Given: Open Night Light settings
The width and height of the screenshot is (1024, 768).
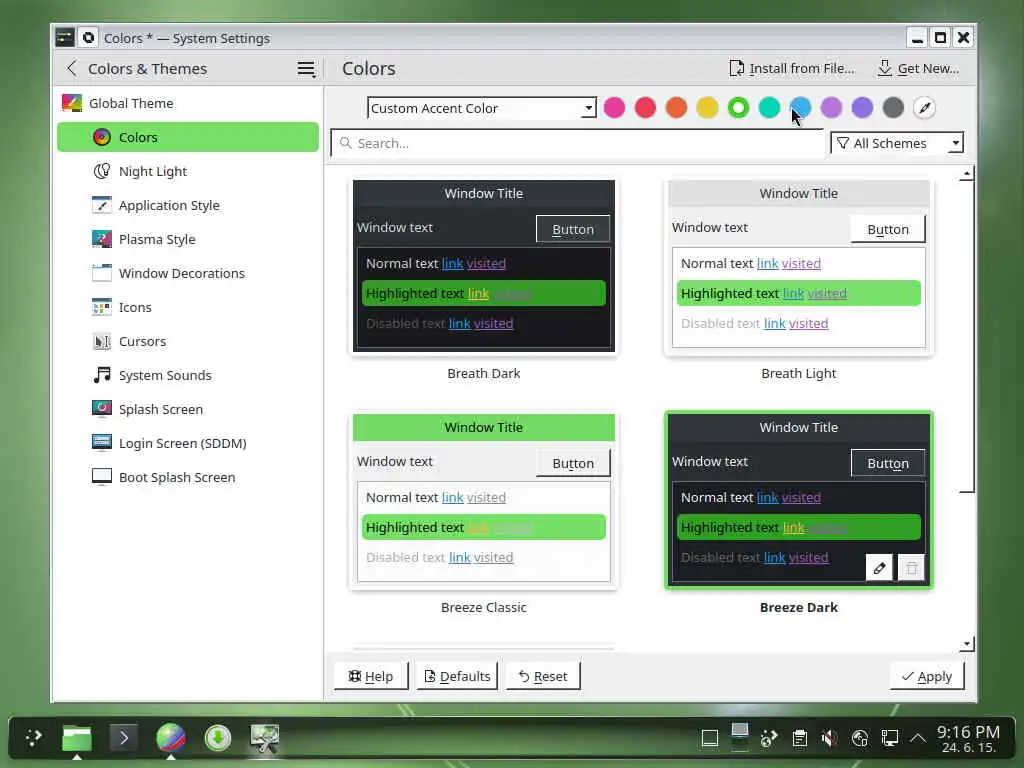Looking at the screenshot, I should click(188, 171).
